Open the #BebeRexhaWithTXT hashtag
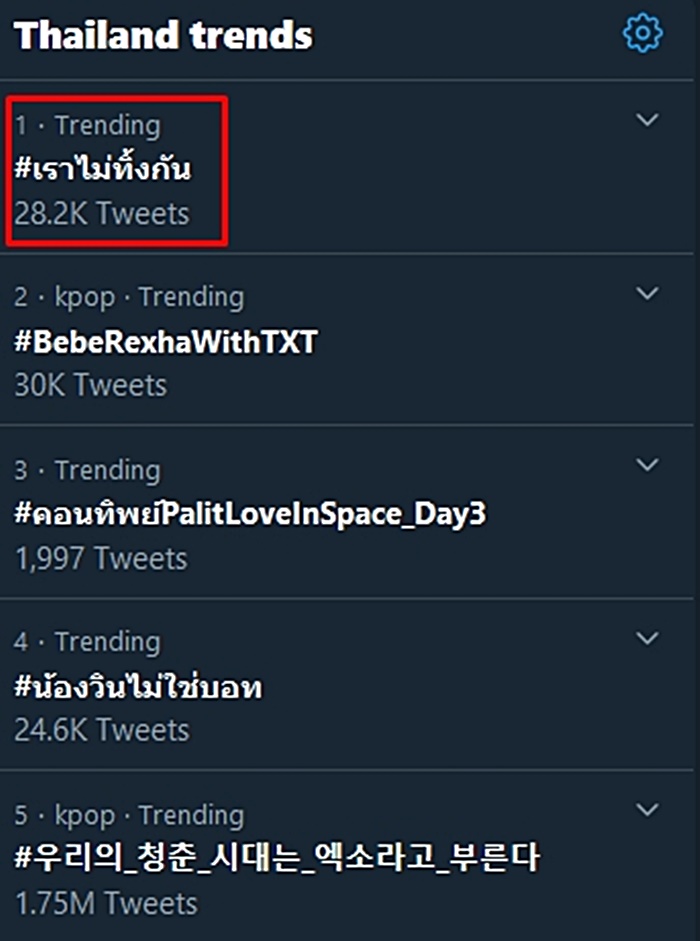The image size is (700, 941). (166, 342)
